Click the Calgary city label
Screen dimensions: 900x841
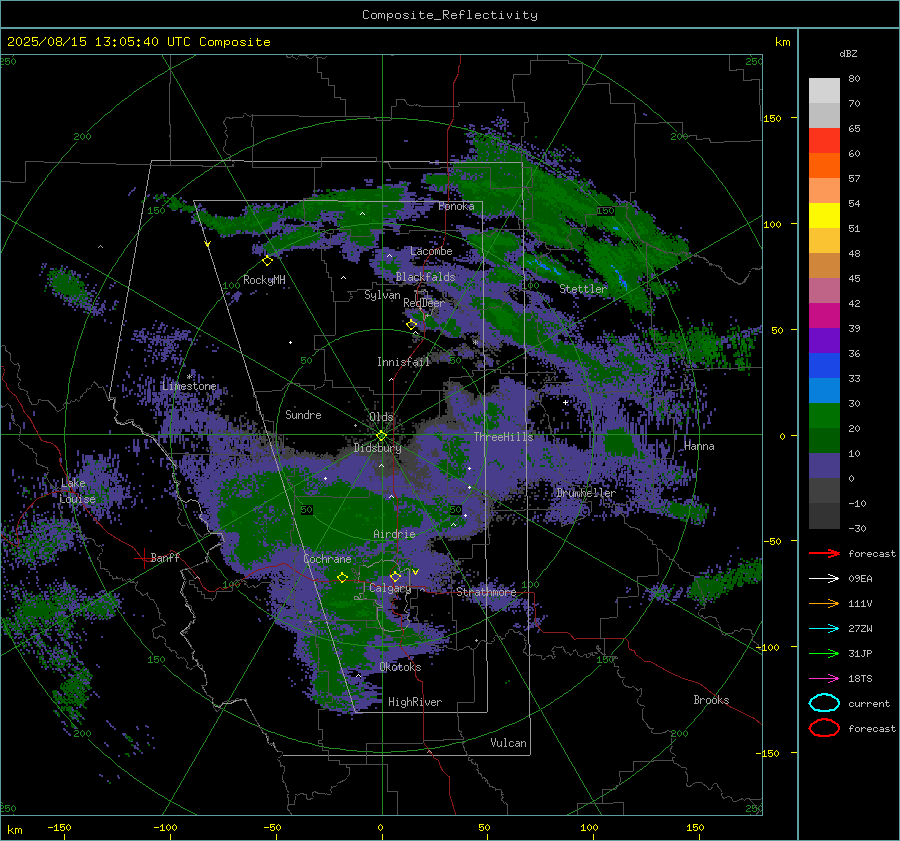pos(390,588)
